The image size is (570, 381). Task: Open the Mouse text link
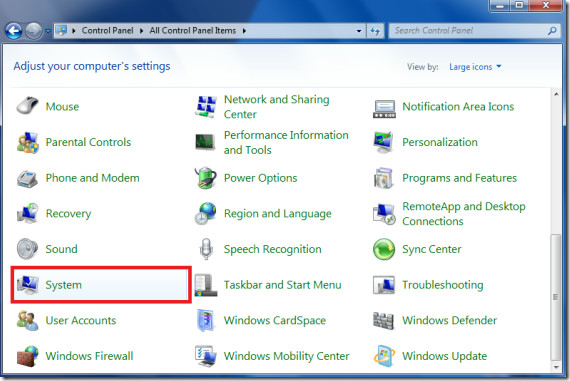click(x=62, y=107)
